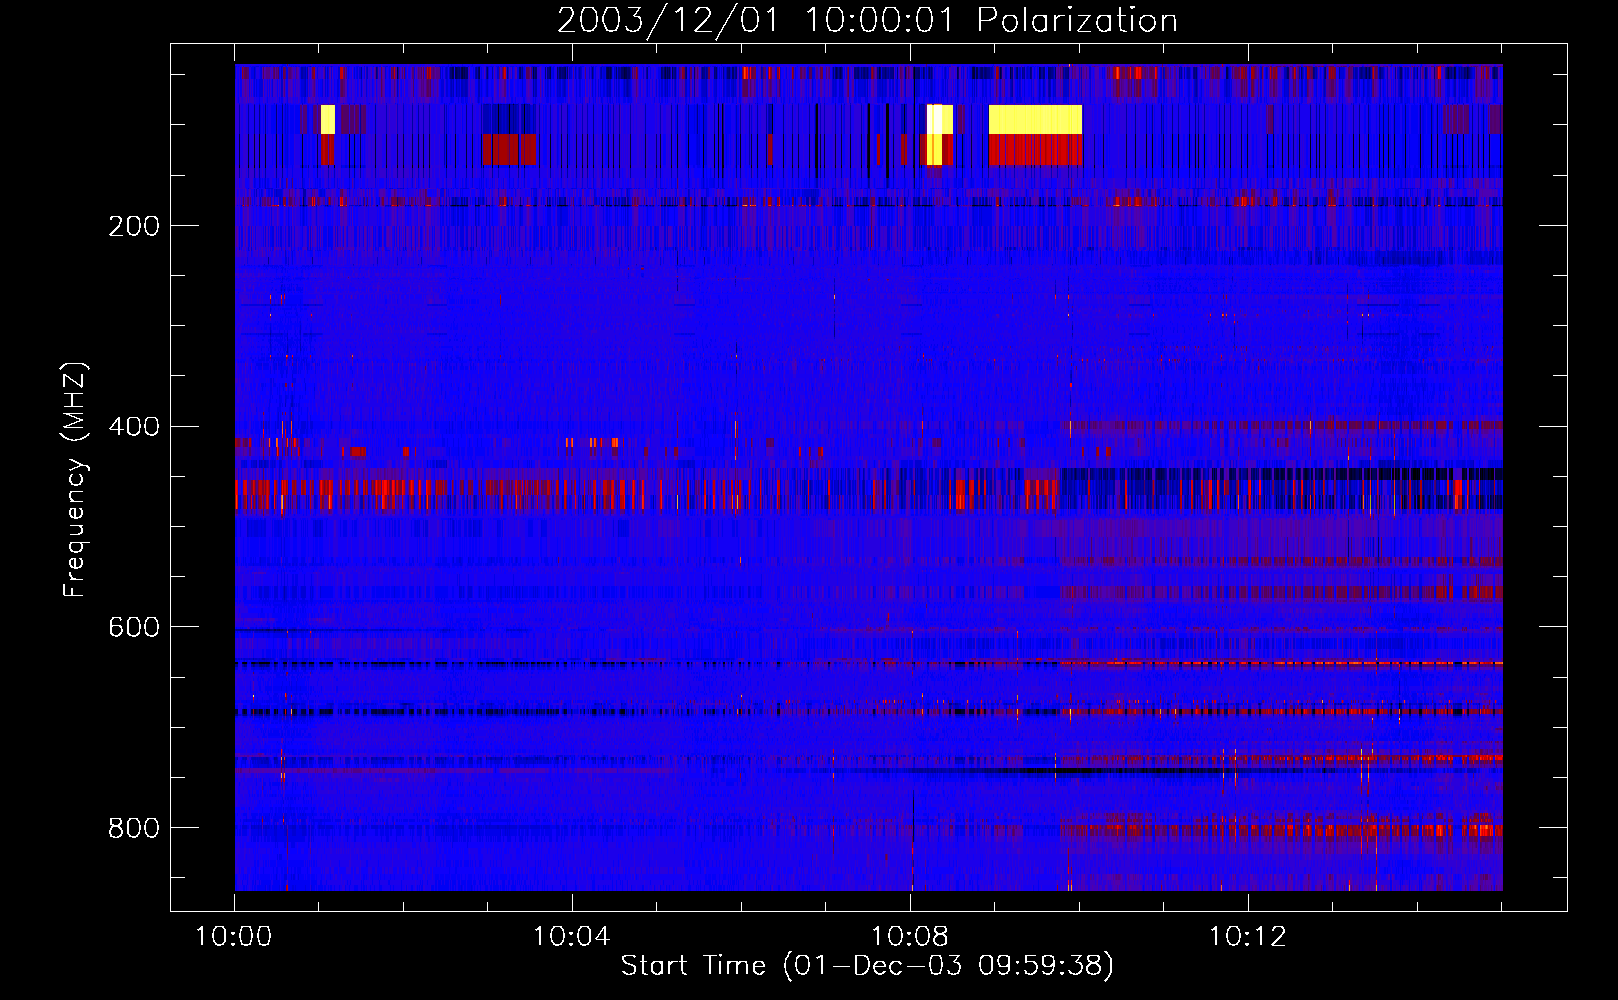Click the large yellow burst block after 10:08
1618x1000 pixels.
point(1035,119)
